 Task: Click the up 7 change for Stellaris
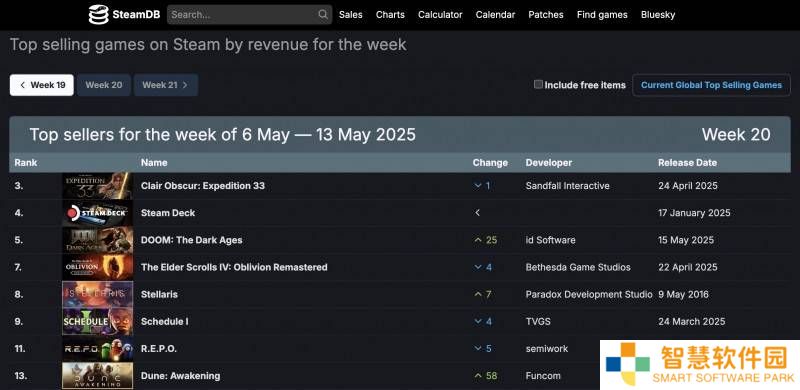(x=482, y=295)
